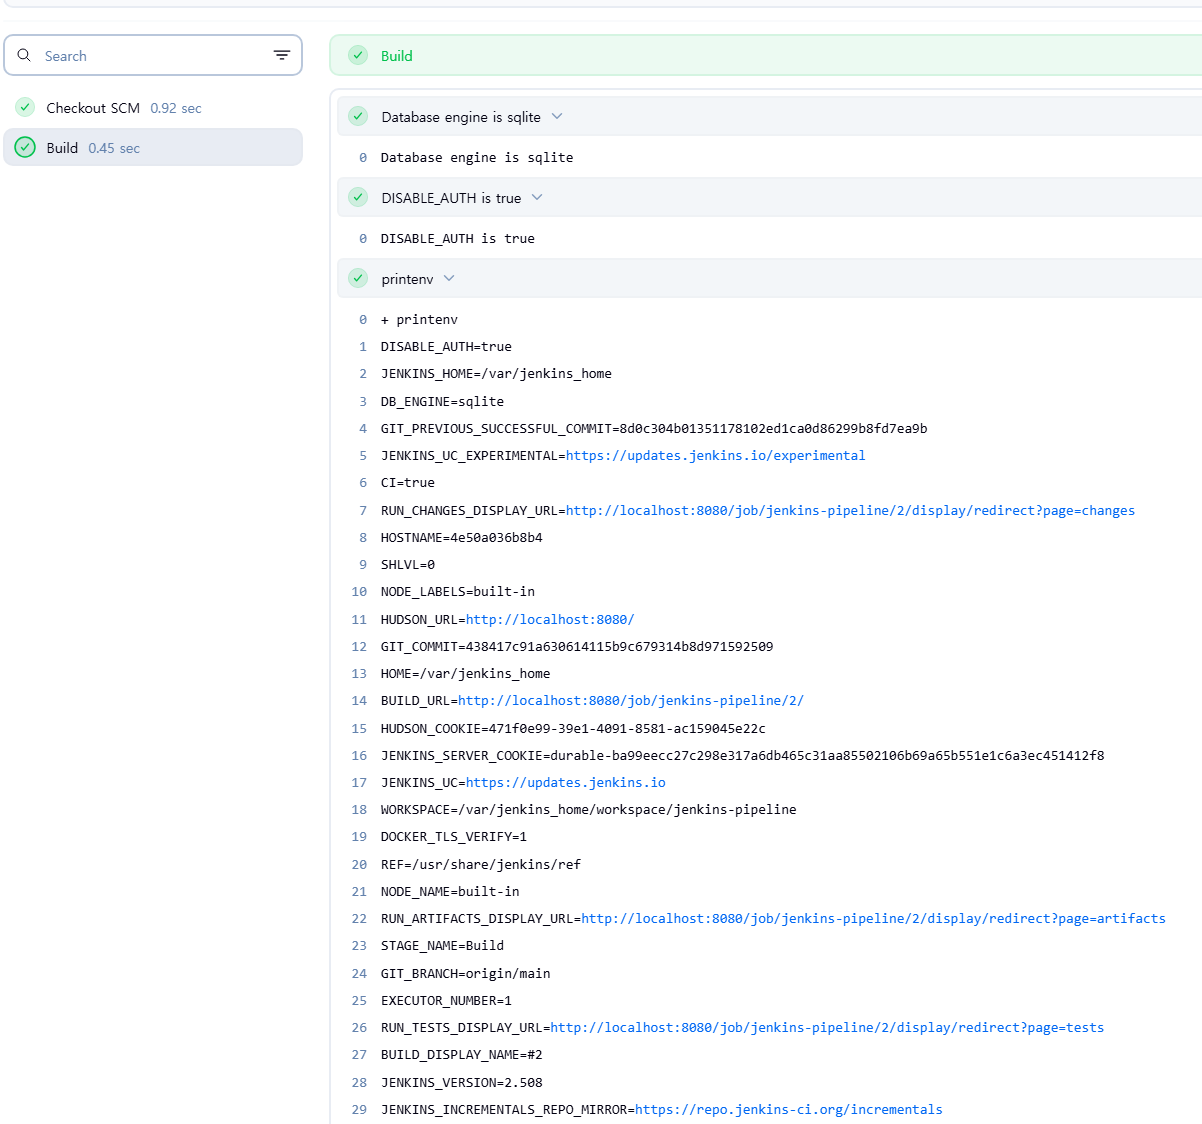Open the HUDSON_URL localhost:8080 link
This screenshot has height=1124, width=1202.
tap(550, 619)
